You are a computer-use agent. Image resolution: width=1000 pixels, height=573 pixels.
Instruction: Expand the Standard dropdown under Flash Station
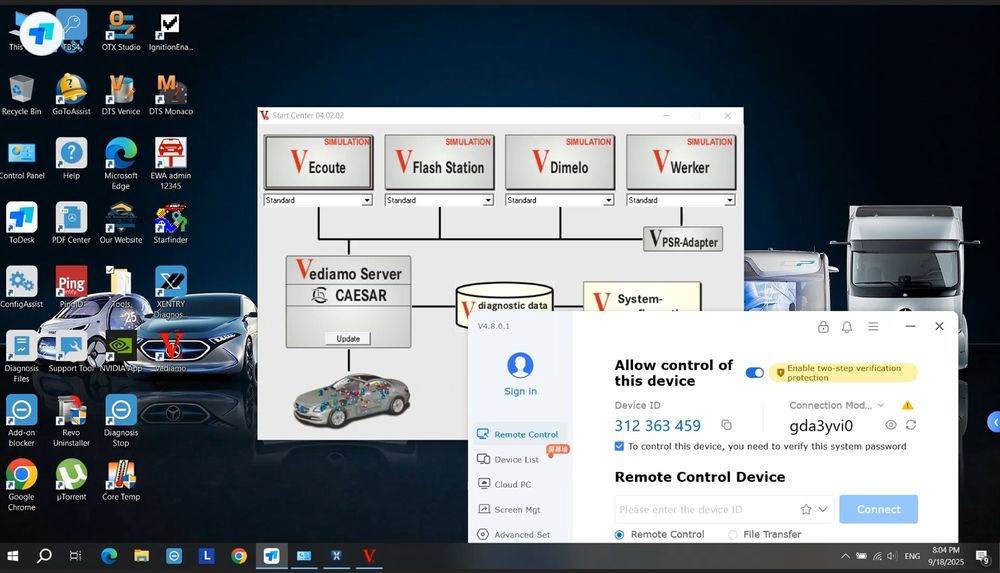point(488,200)
